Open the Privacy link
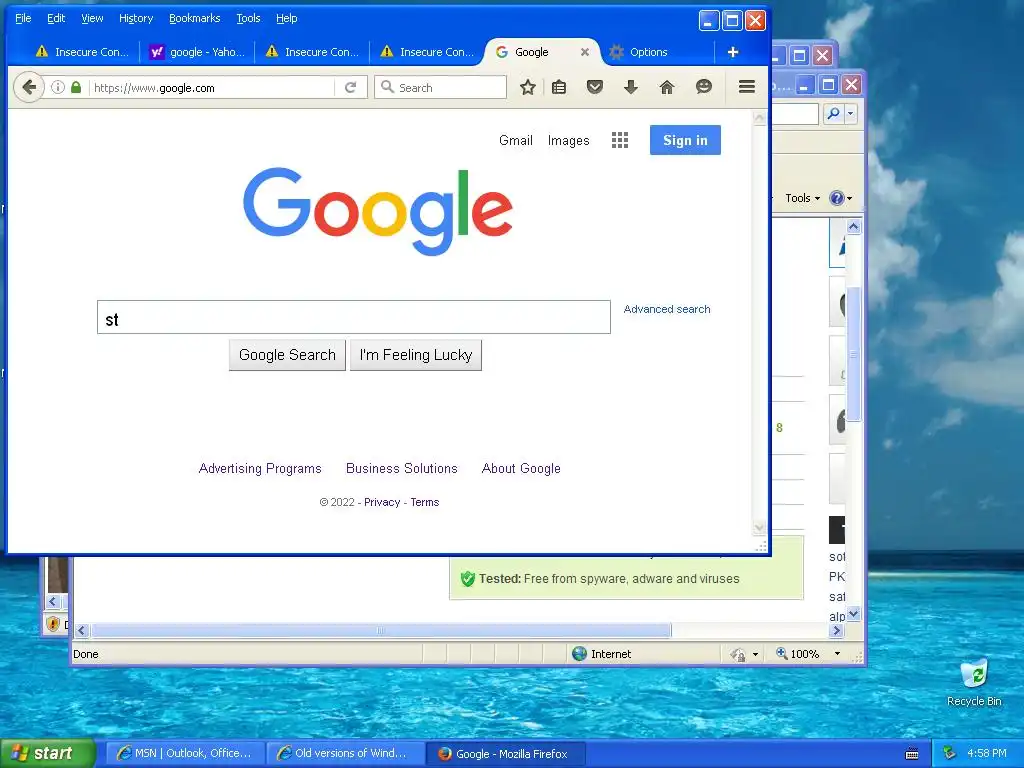 point(382,502)
